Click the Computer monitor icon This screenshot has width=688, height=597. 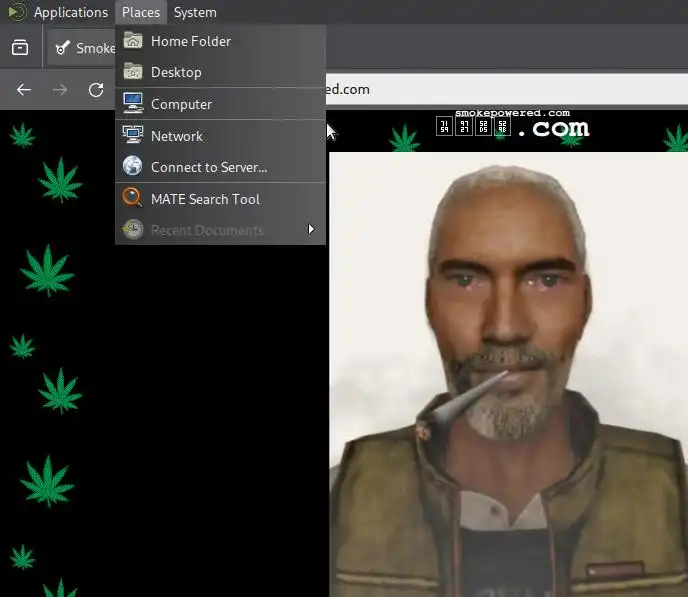pyautogui.click(x=133, y=103)
